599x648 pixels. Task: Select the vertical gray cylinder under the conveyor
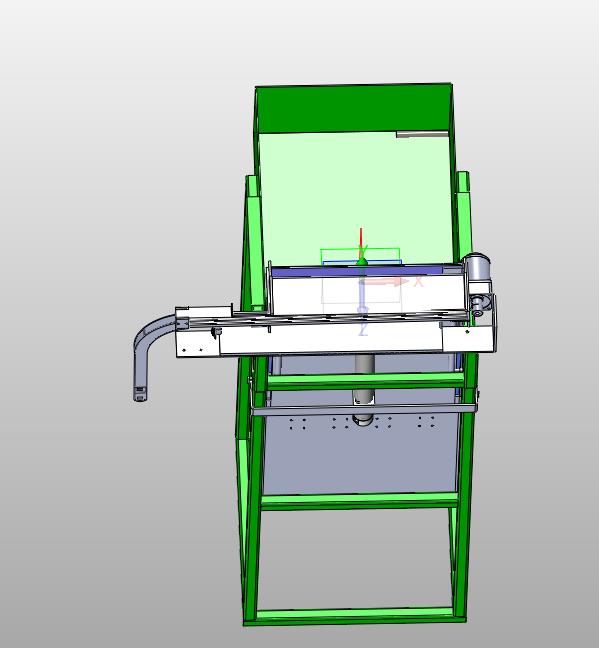point(364,388)
